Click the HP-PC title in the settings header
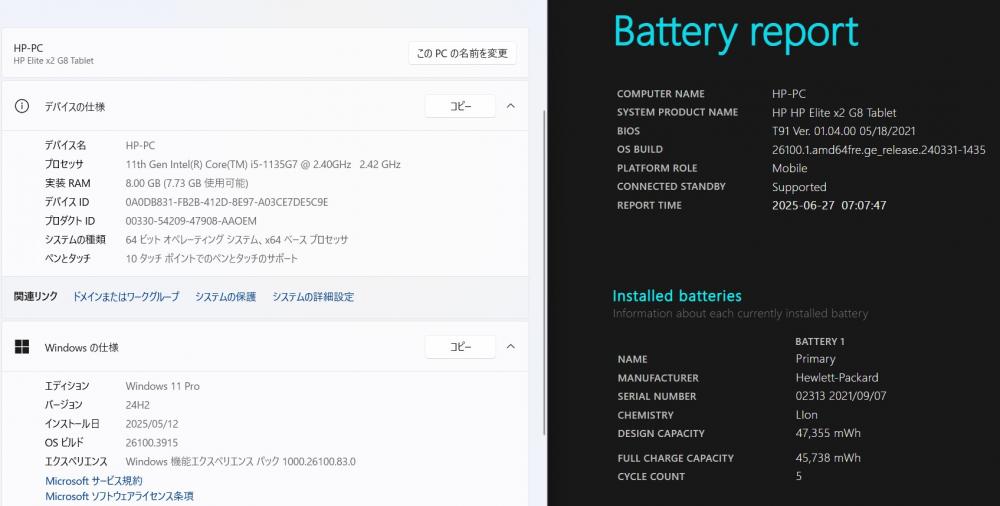Image resolution: width=1000 pixels, height=506 pixels. (28, 48)
